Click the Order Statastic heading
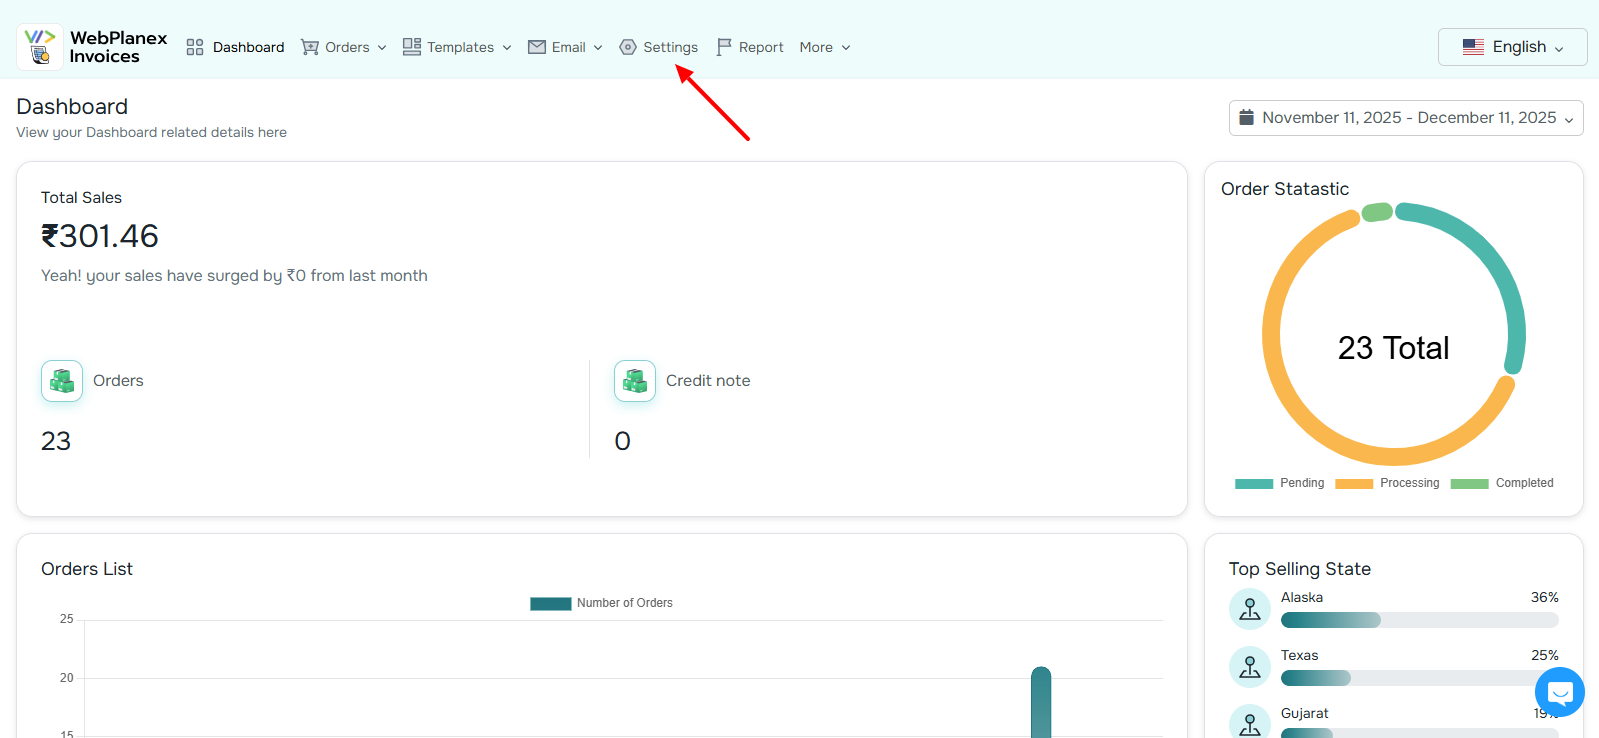The height and width of the screenshot is (738, 1599). coord(1285,189)
